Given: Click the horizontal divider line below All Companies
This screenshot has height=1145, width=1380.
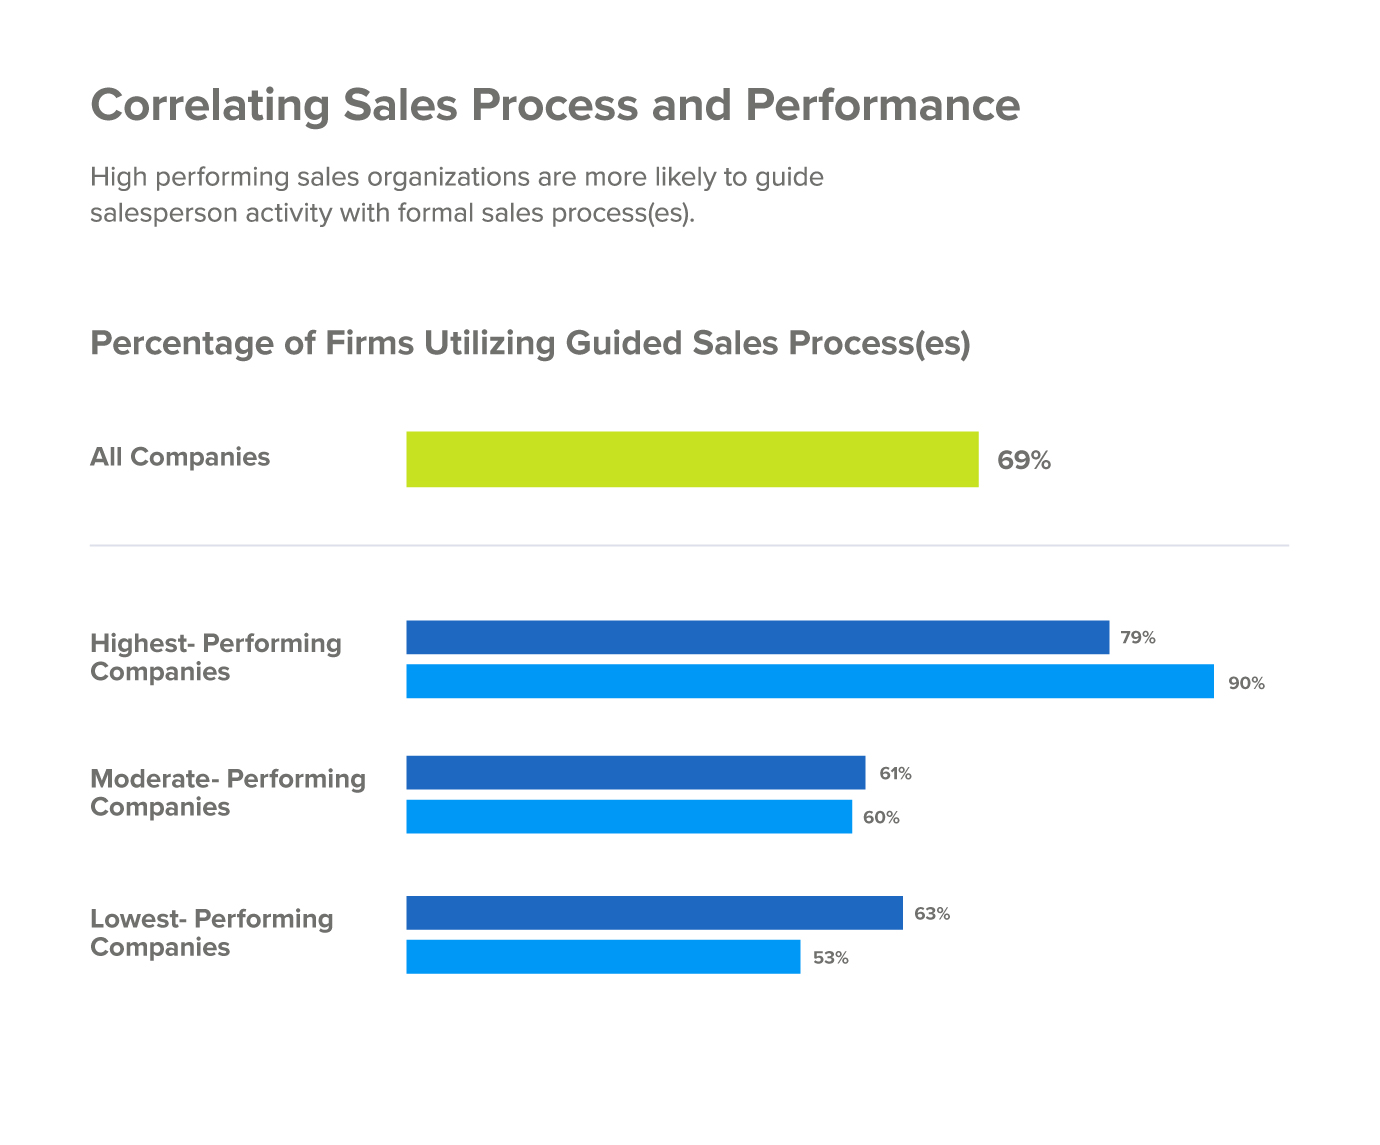Looking at the screenshot, I should (689, 546).
